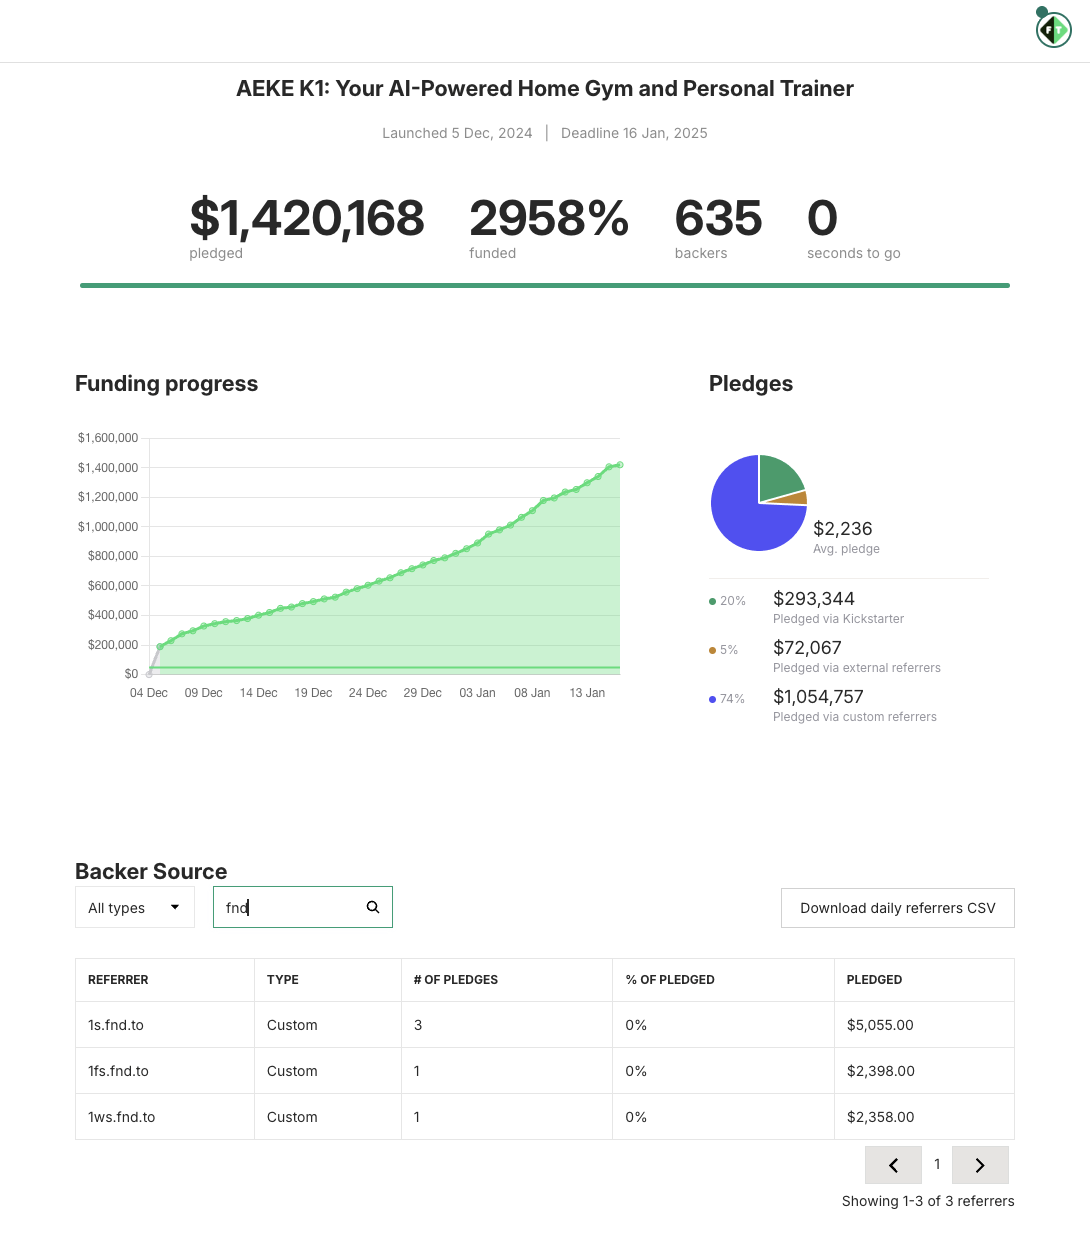Sort by the PLEDGED column header
The height and width of the screenshot is (1246, 1090).
(874, 980)
